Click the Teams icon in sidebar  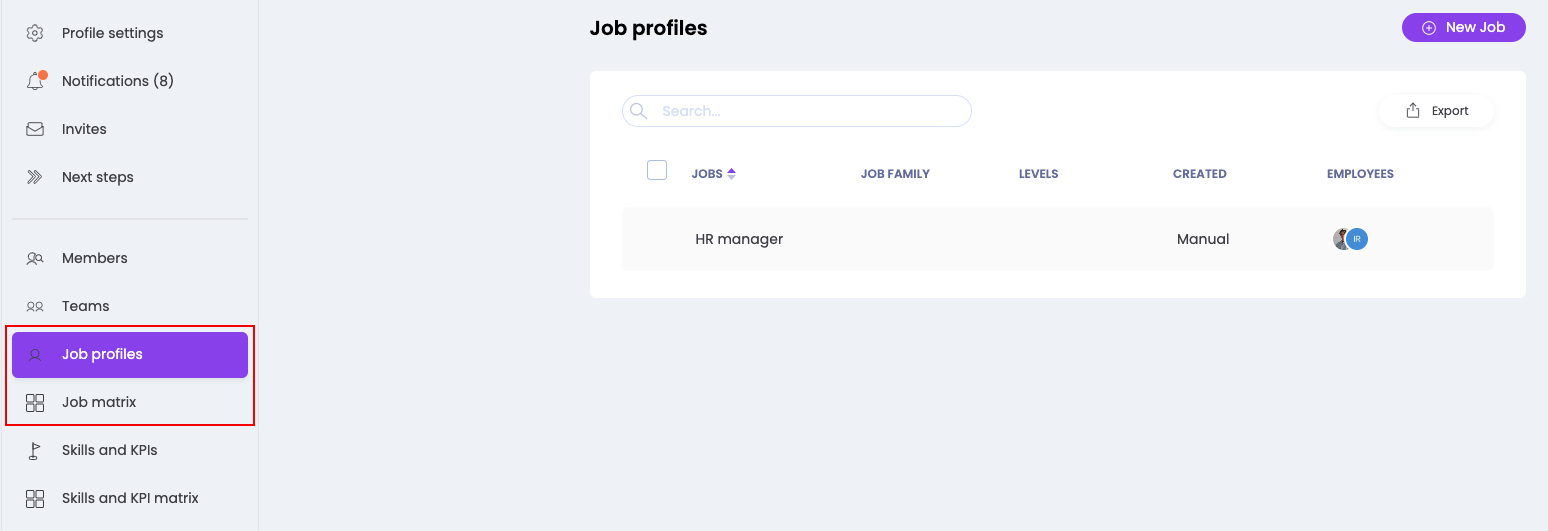point(35,306)
